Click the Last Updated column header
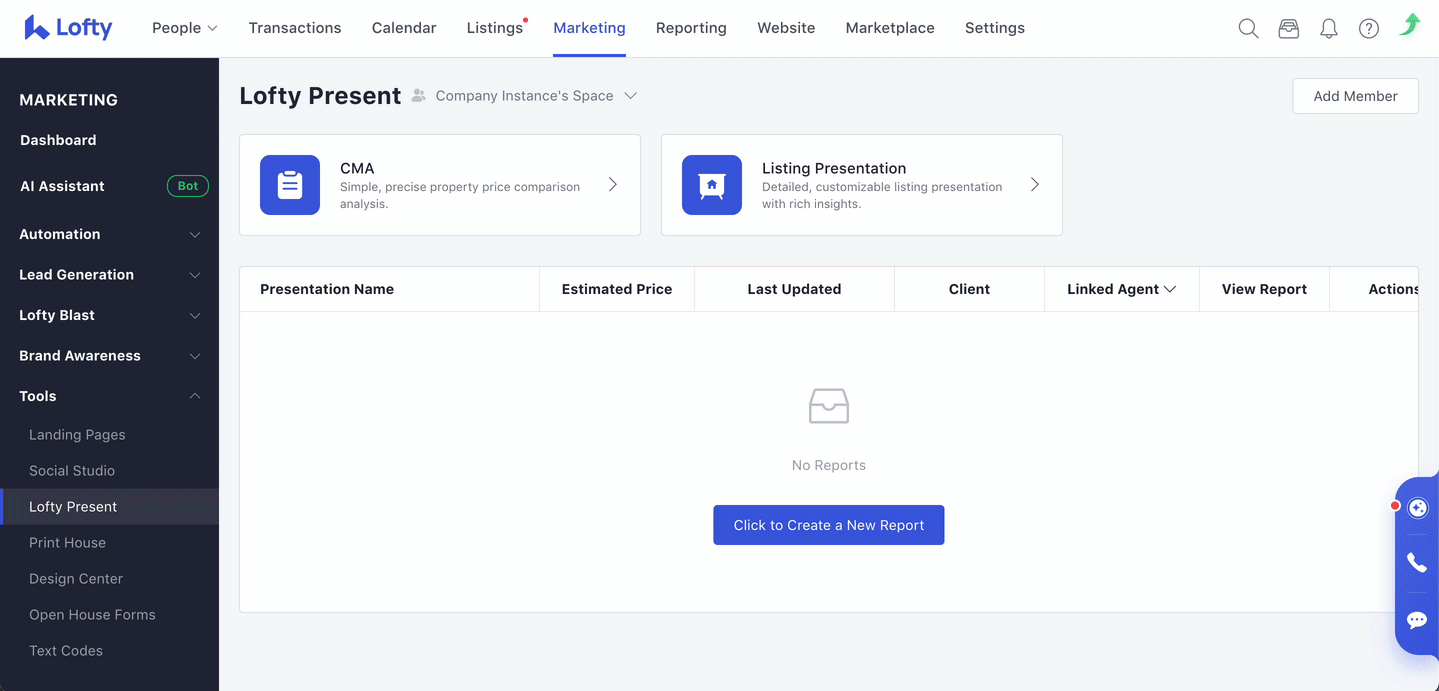 [794, 289]
